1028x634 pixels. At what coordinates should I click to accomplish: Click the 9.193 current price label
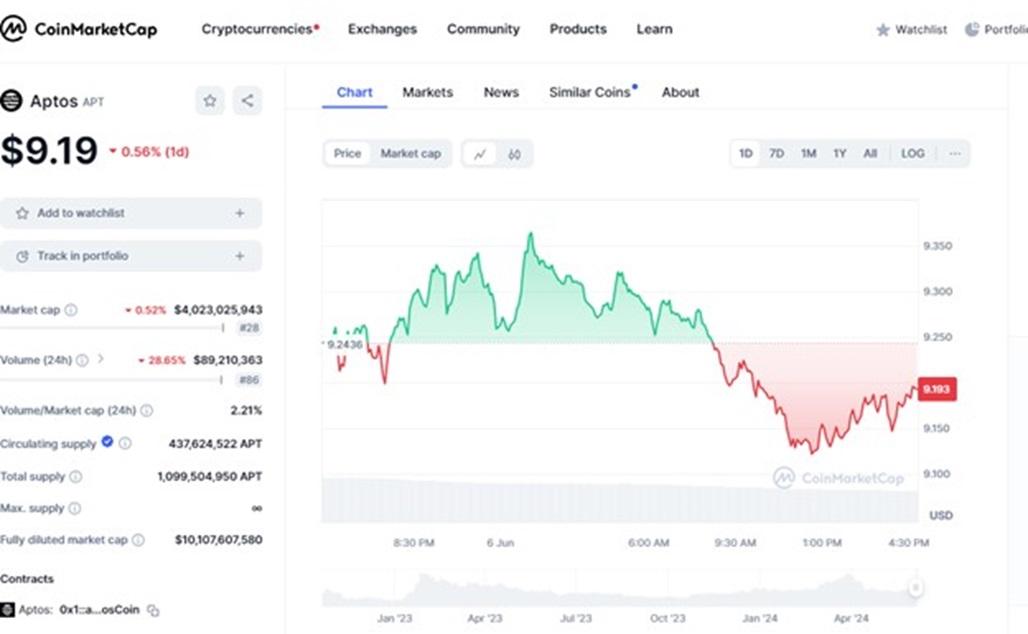937,389
